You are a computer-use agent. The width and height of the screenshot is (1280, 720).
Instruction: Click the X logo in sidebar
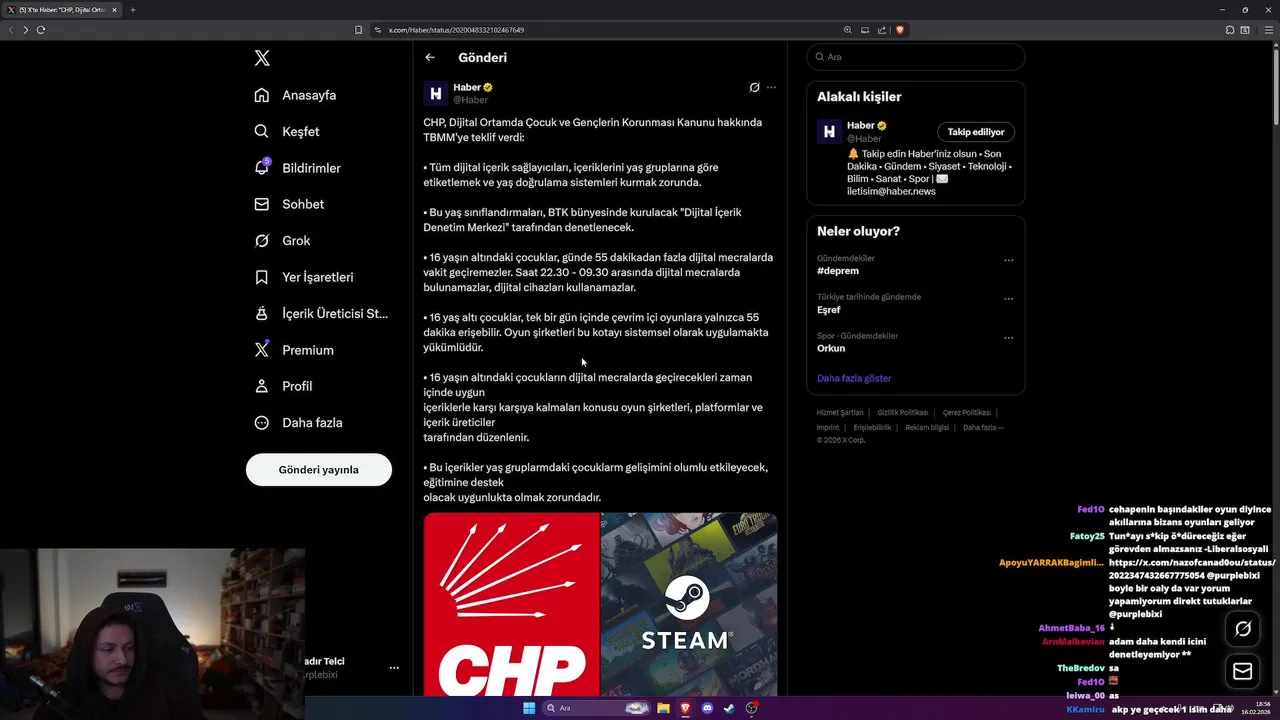coord(262,58)
